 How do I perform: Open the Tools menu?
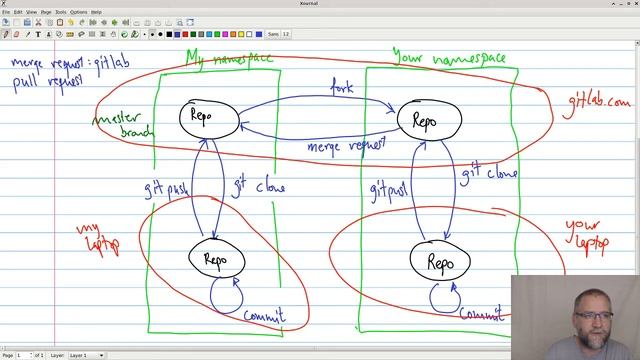(60, 12)
